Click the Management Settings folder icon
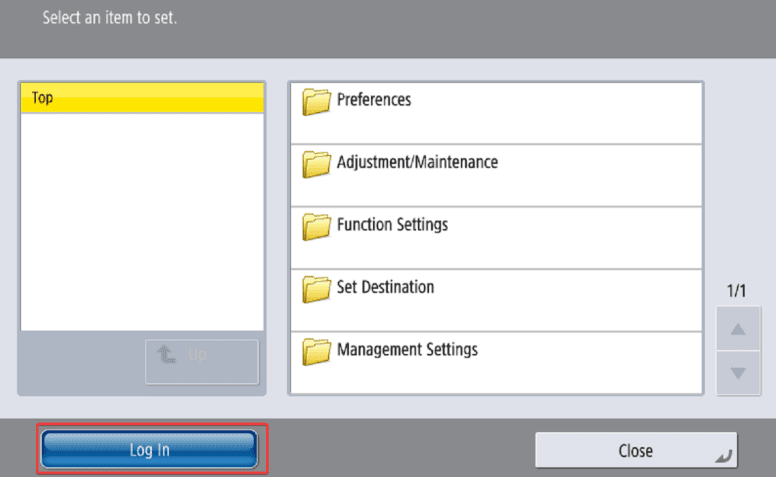 pos(317,352)
